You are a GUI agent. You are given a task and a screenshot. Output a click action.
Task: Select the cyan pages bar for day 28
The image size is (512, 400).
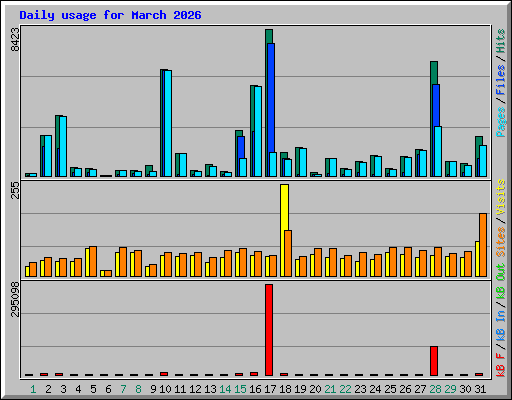tap(438, 151)
